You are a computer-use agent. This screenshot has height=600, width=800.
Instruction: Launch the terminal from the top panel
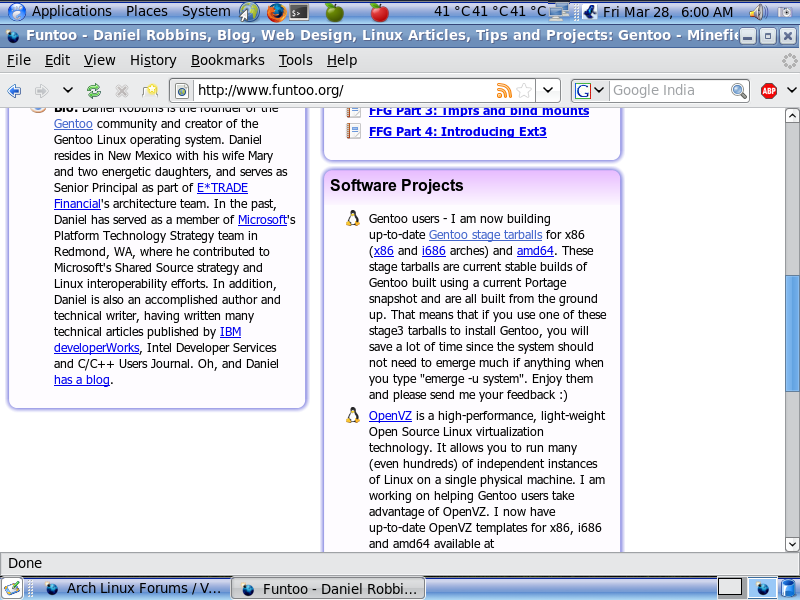(299, 12)
